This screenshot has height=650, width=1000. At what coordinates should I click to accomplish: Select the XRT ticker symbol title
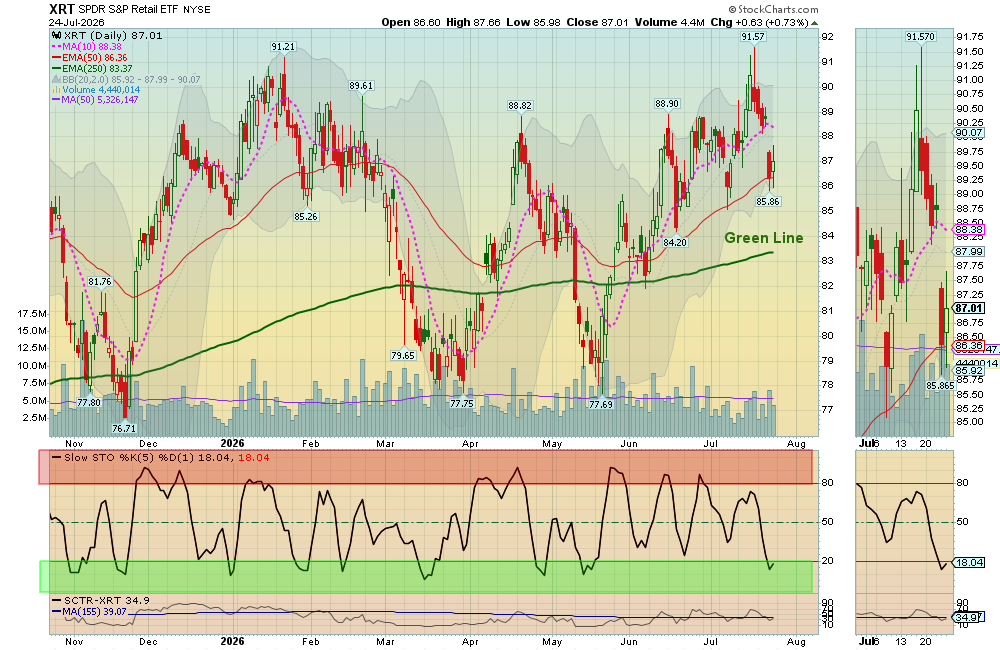(62, 9)
